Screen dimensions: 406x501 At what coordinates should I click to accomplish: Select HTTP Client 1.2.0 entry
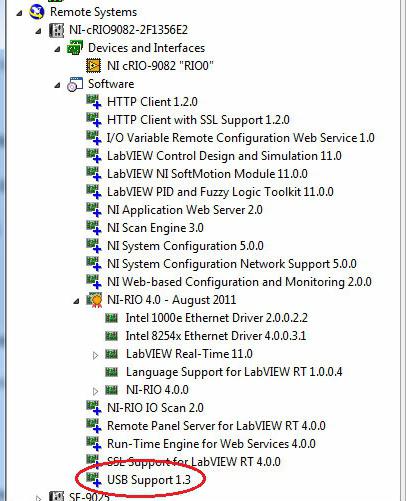coord(152,102)
